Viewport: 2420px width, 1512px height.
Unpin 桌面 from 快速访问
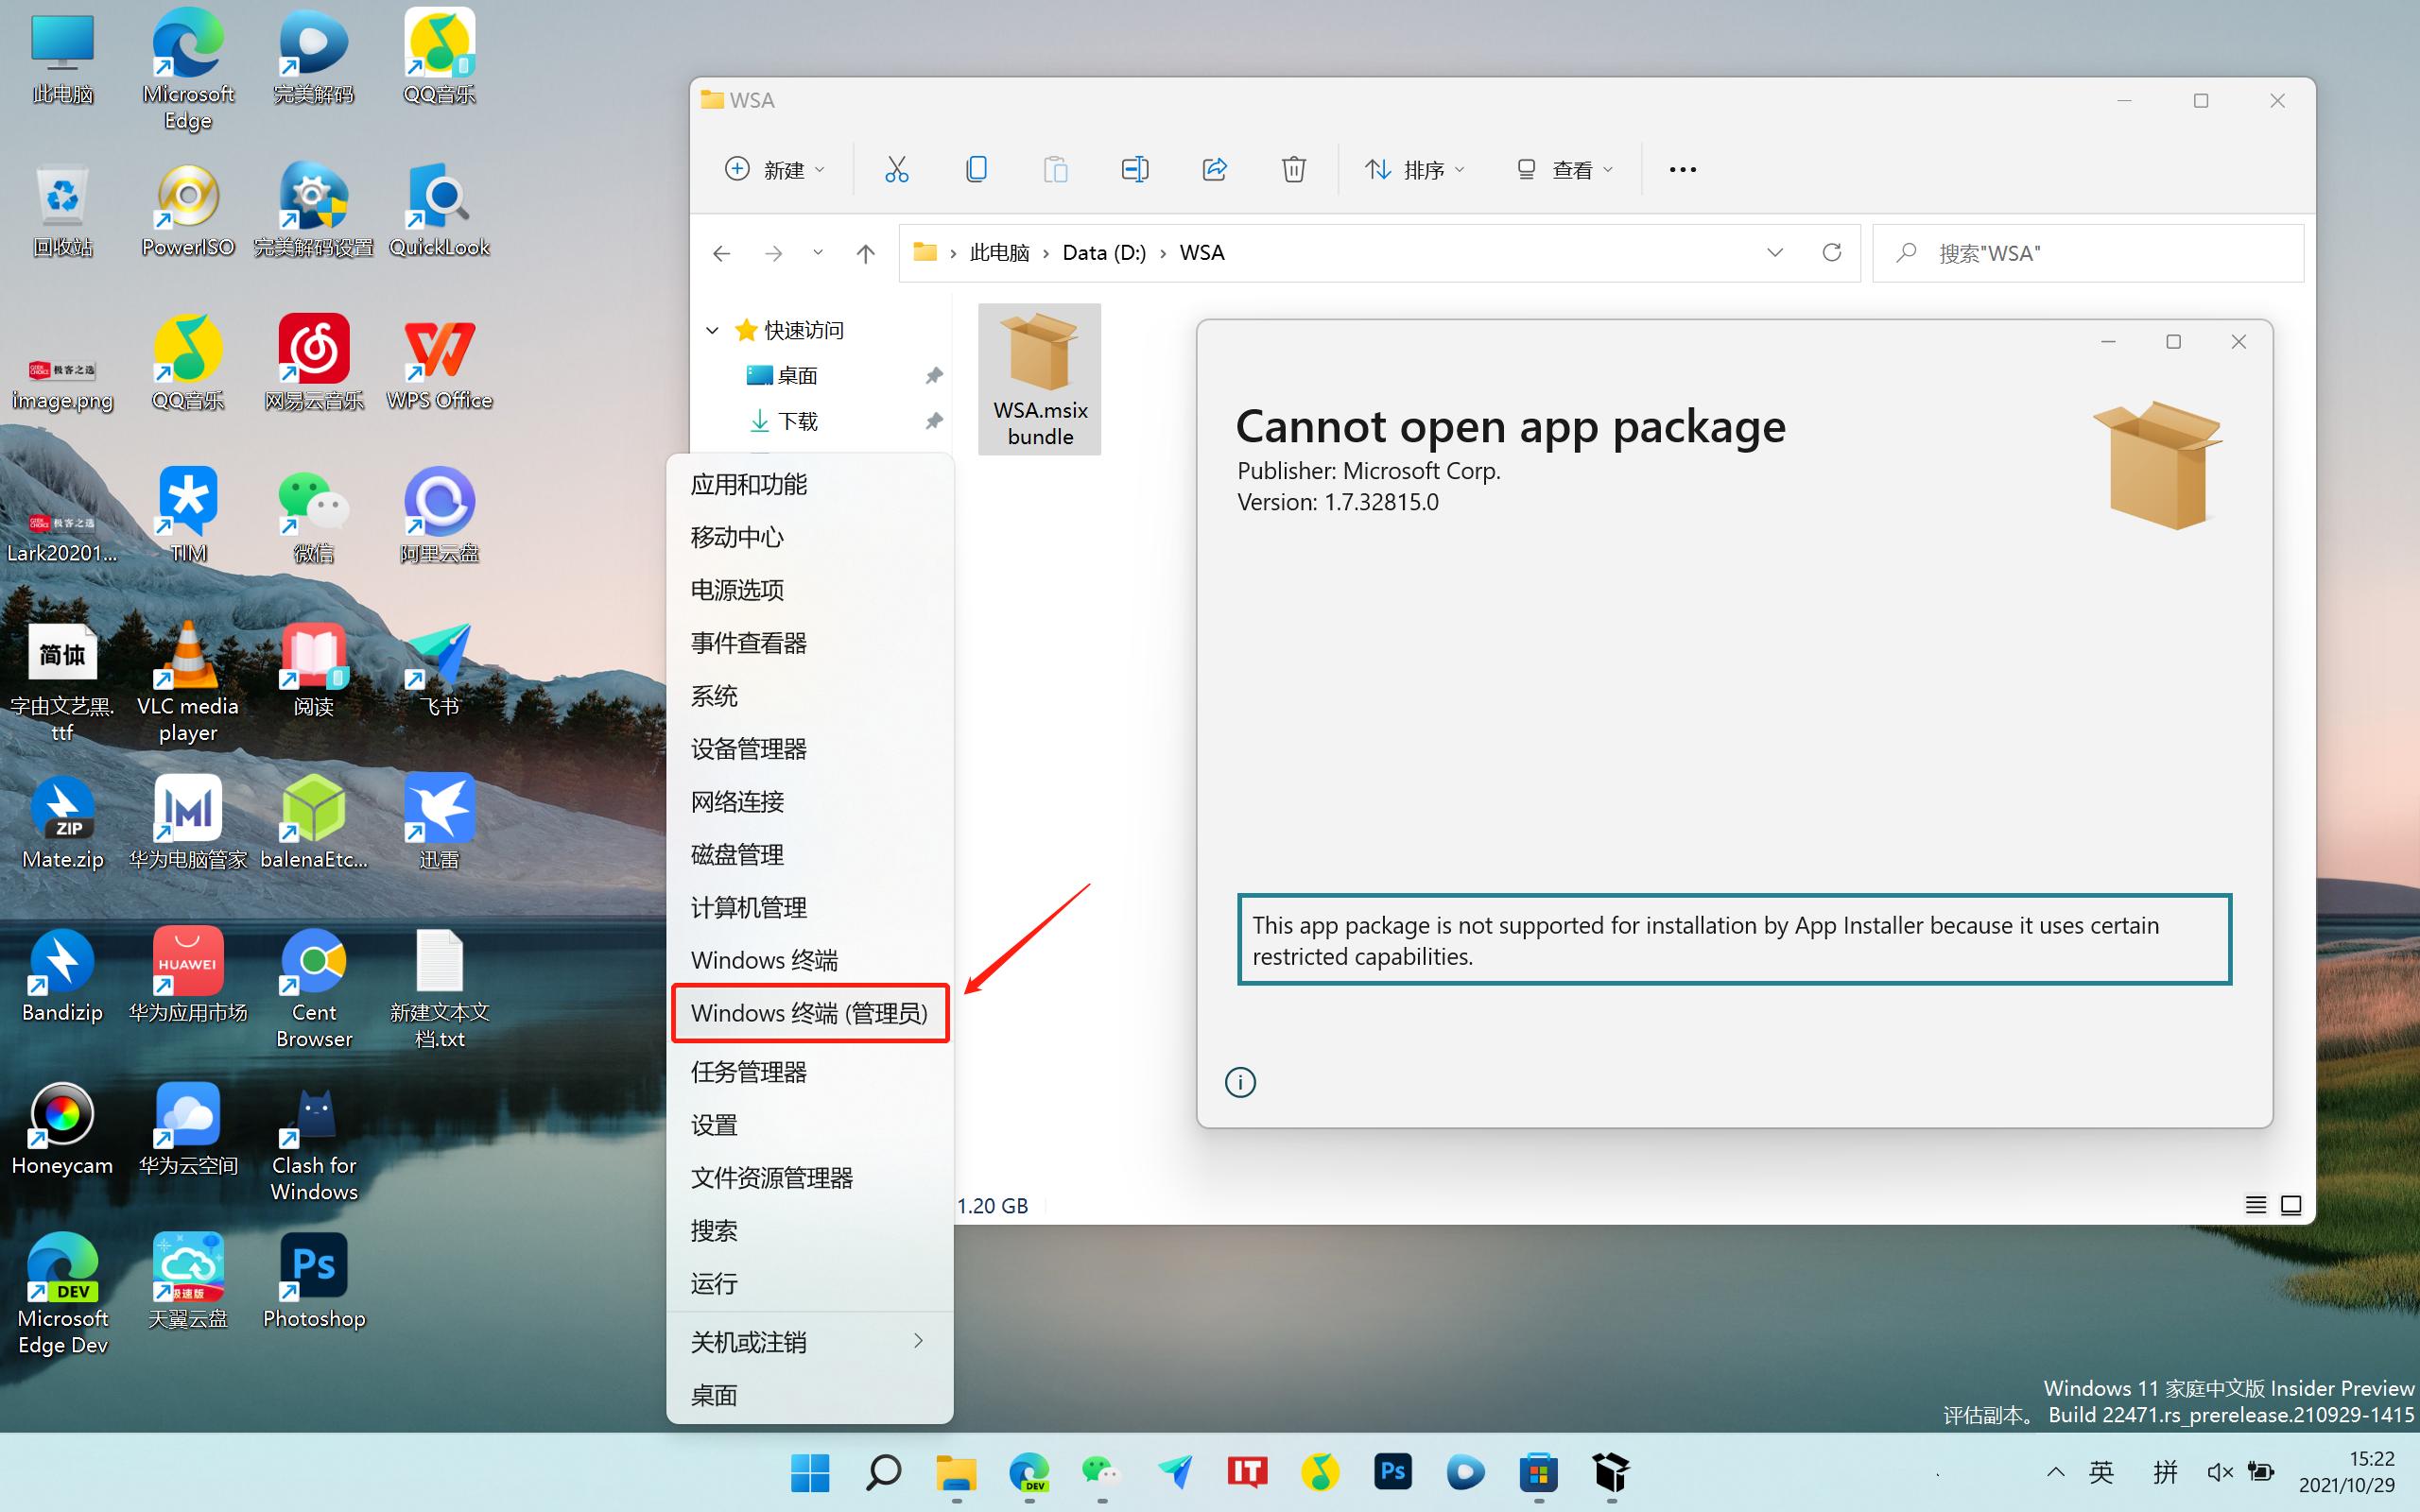pos(934,375)
